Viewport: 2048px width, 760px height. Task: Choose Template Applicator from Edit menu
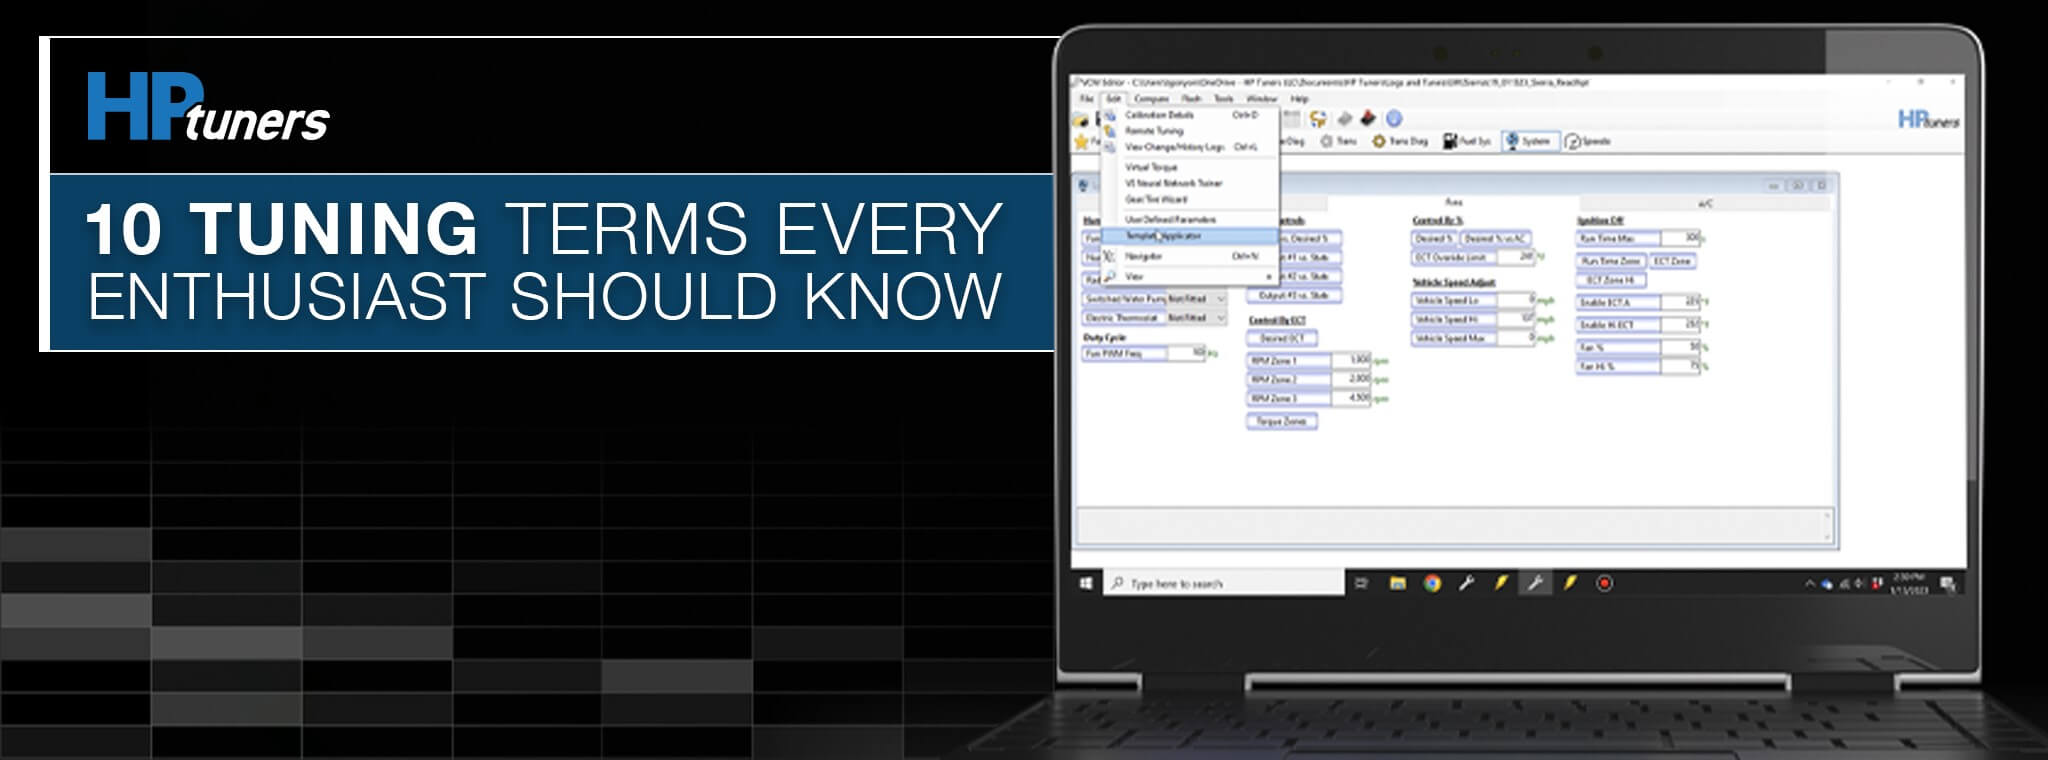[x=1164, y=237]
